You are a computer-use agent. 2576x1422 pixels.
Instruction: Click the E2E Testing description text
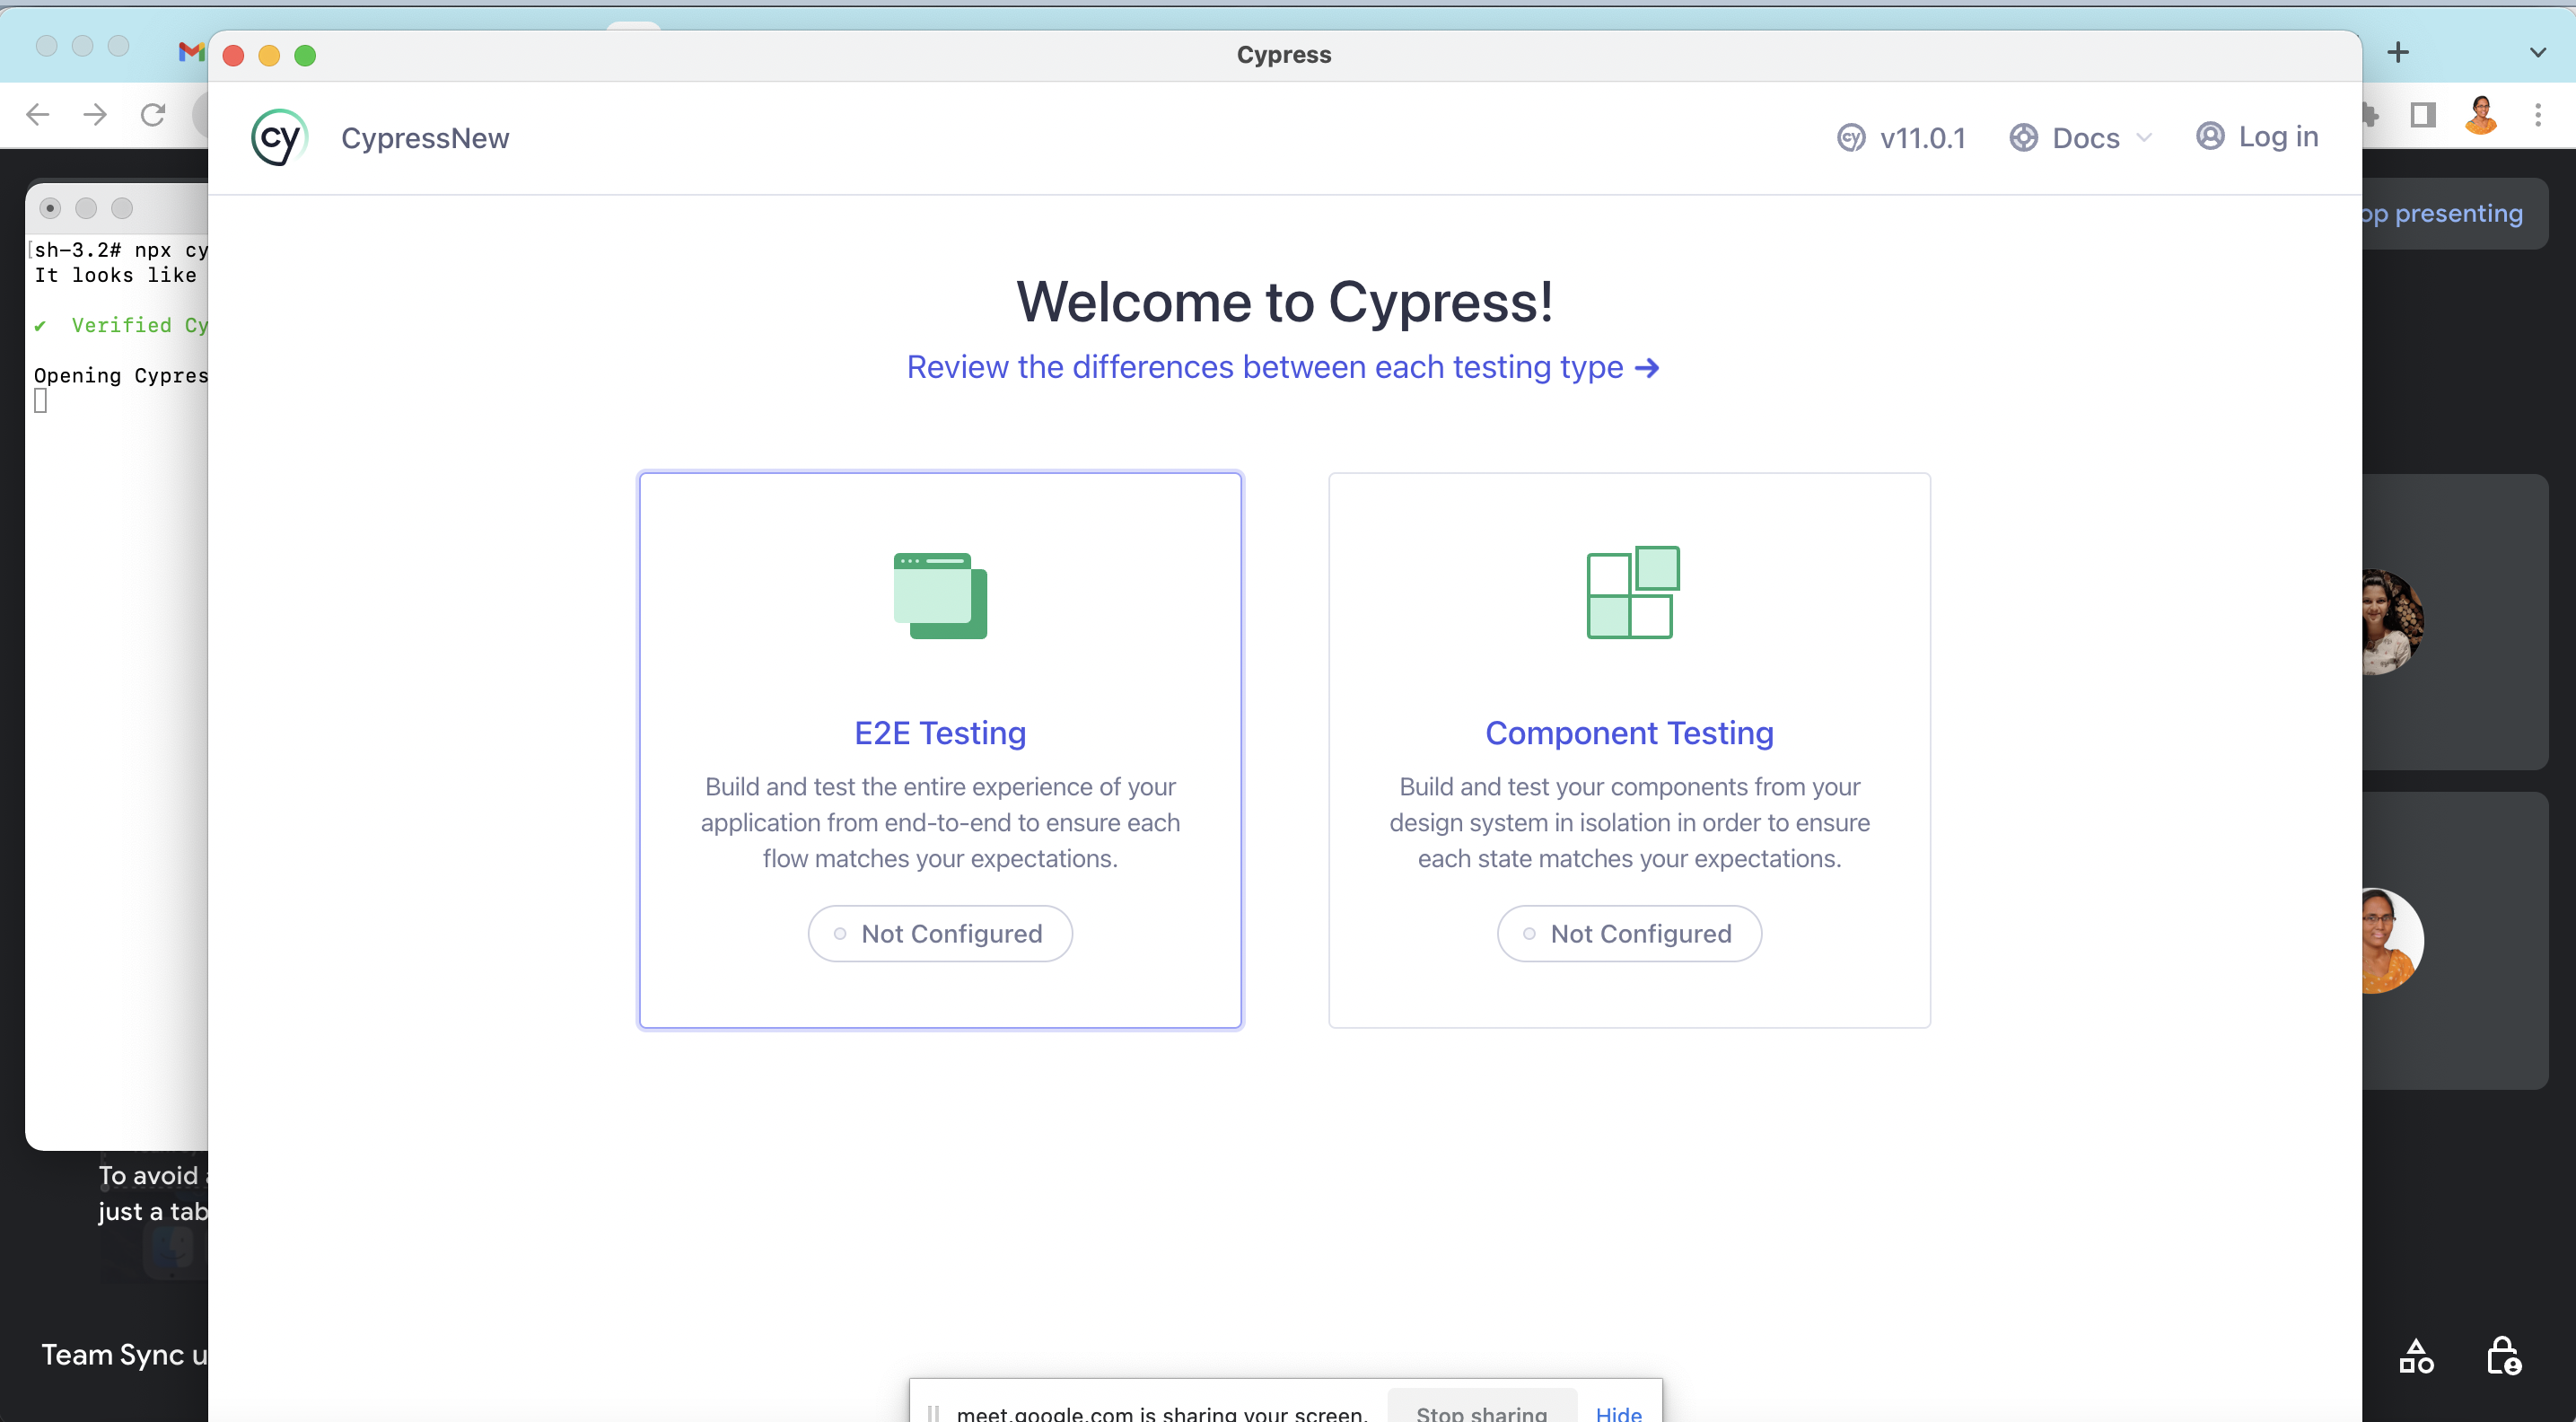point(940,822)
